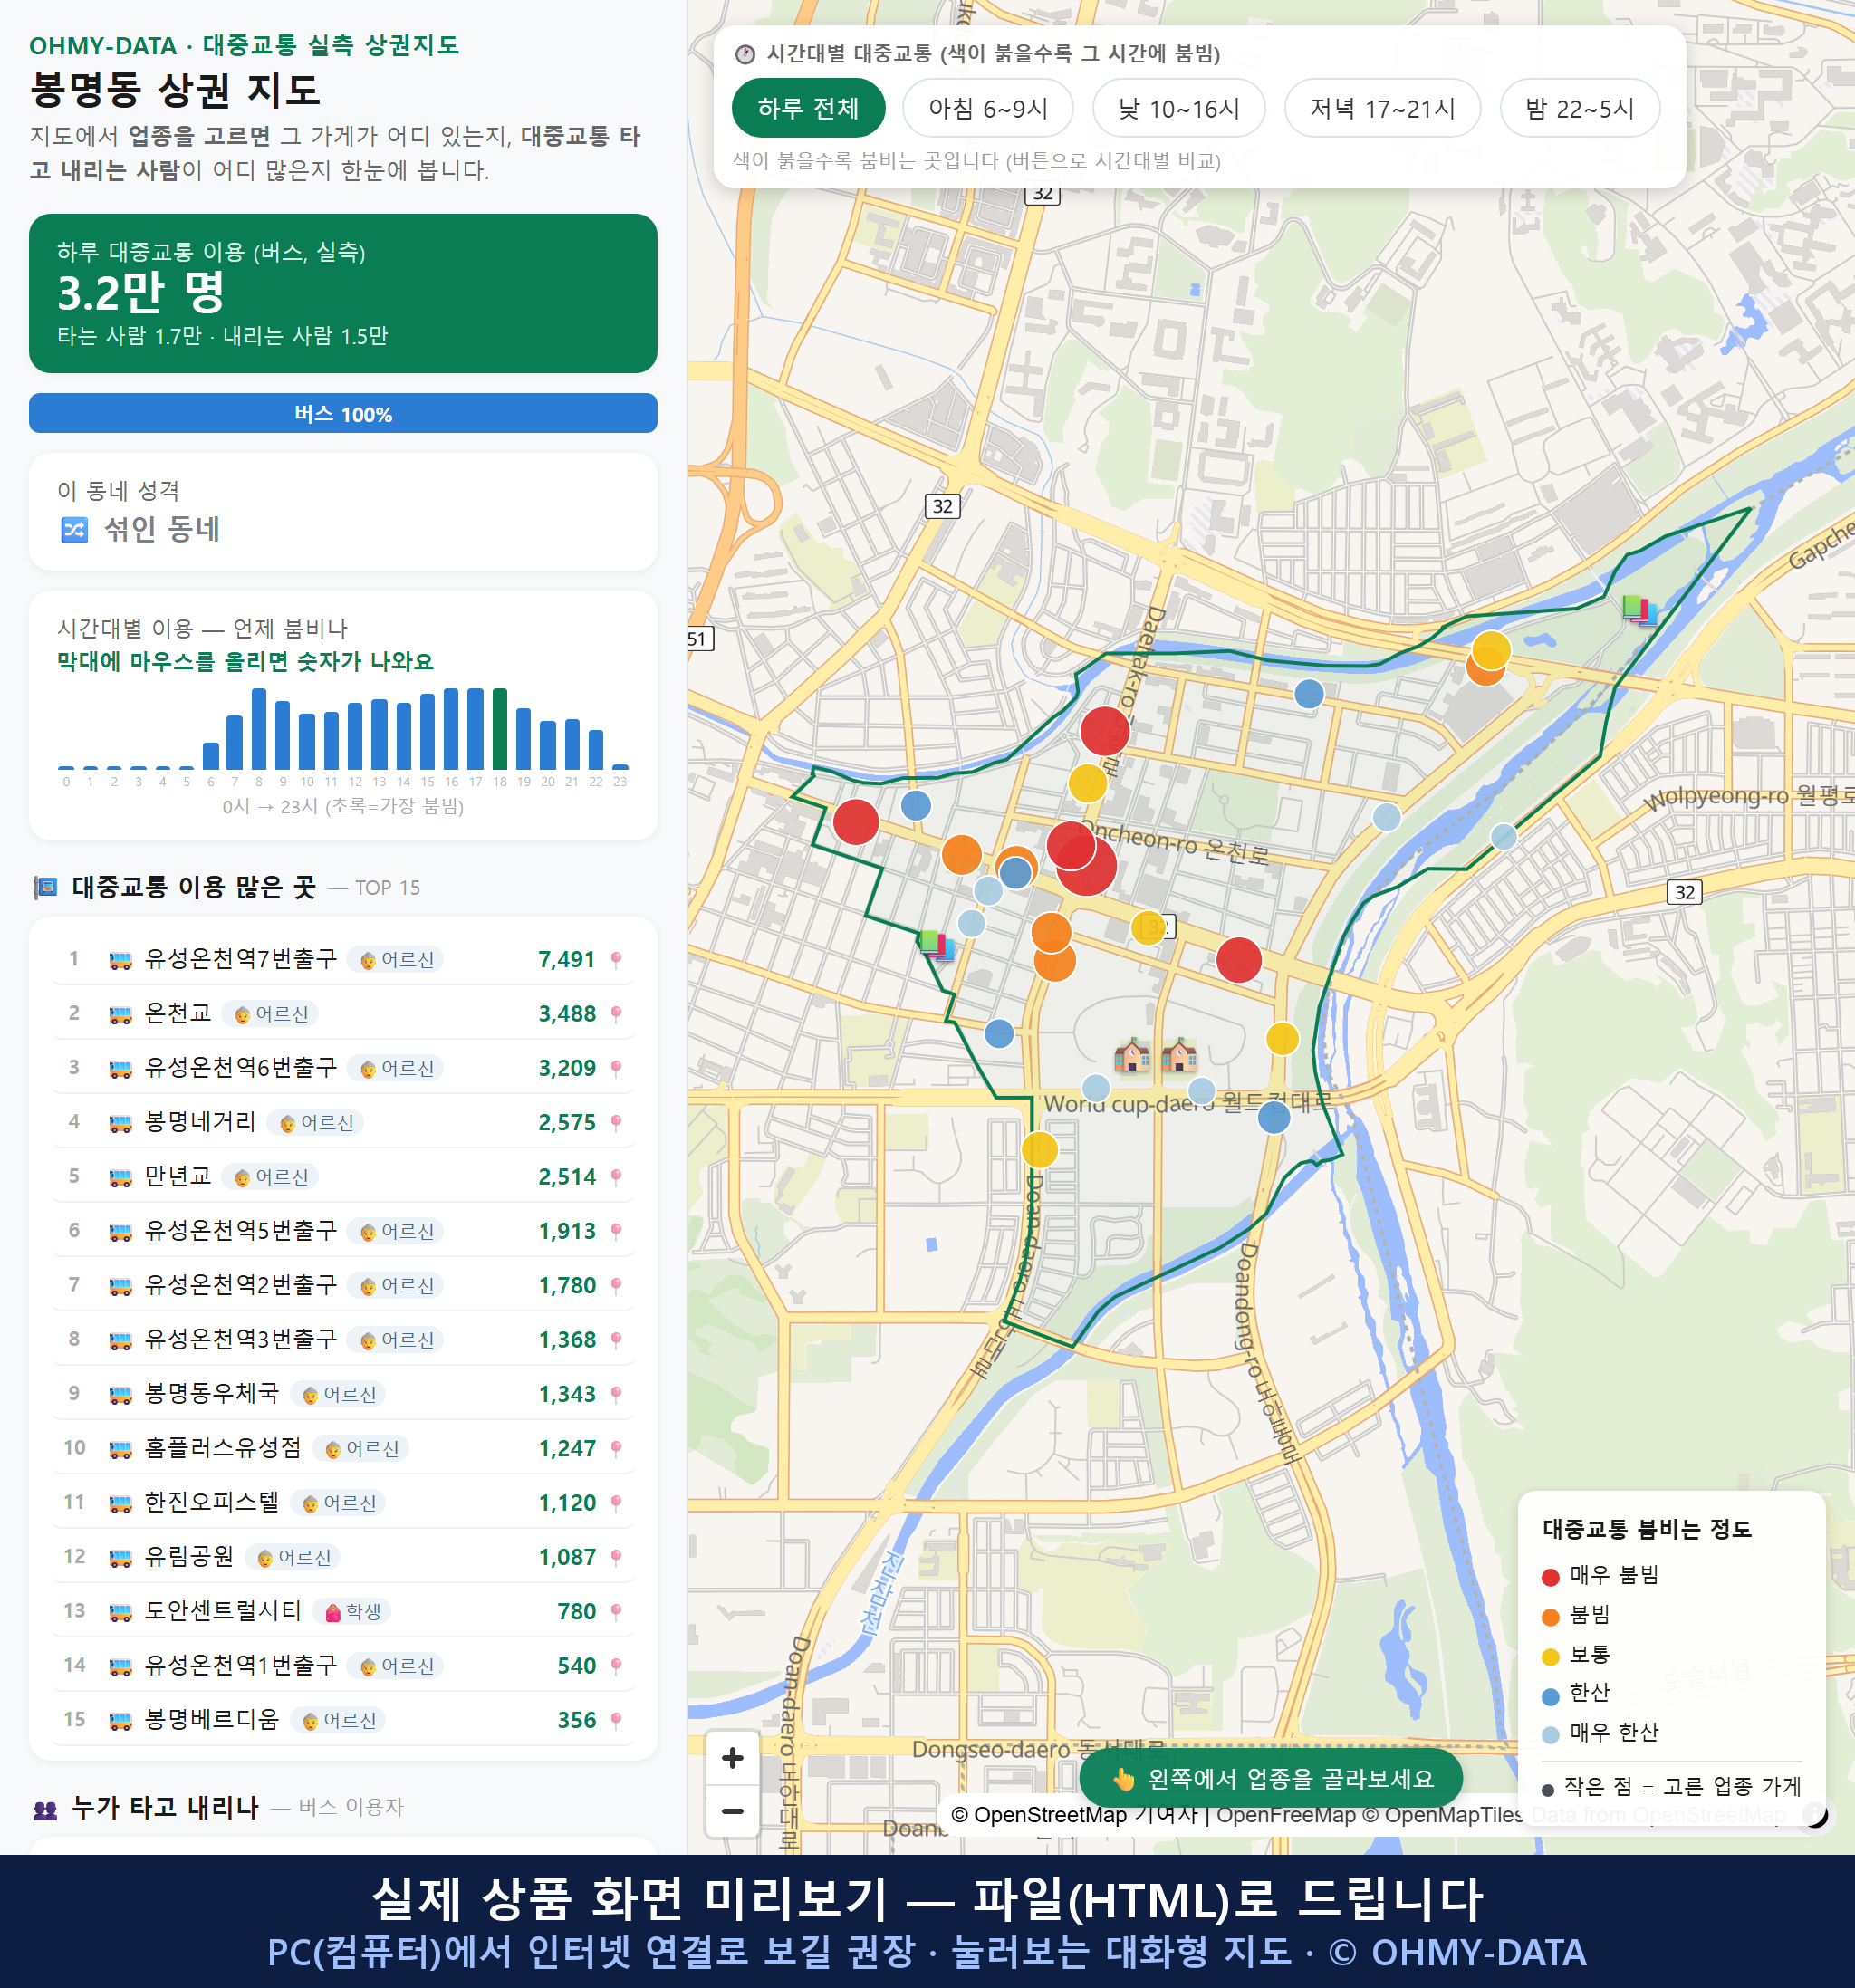Click the 학생 tag on 도안센트럴시티
The width and height of the screenshot is (1855, 1988).
point(353,1611)
